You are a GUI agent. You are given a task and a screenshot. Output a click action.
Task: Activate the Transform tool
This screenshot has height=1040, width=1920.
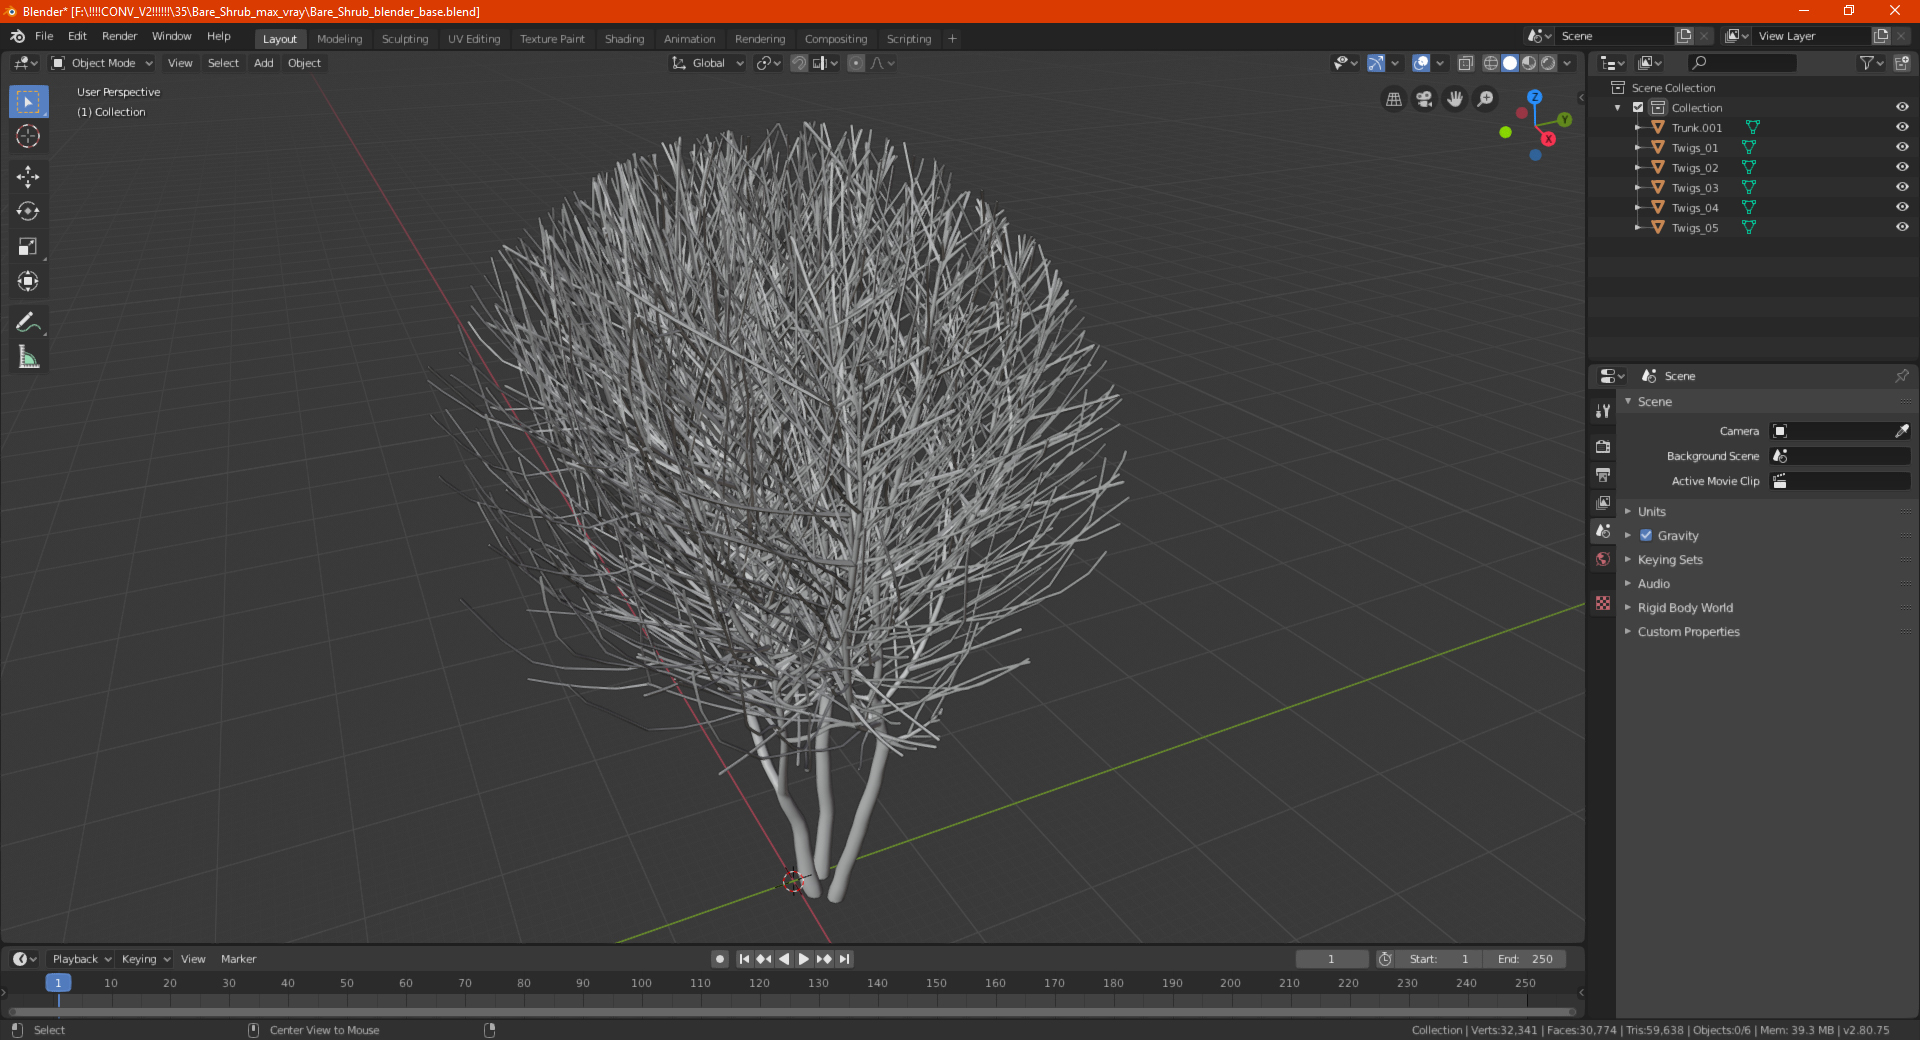coord(28,281)
